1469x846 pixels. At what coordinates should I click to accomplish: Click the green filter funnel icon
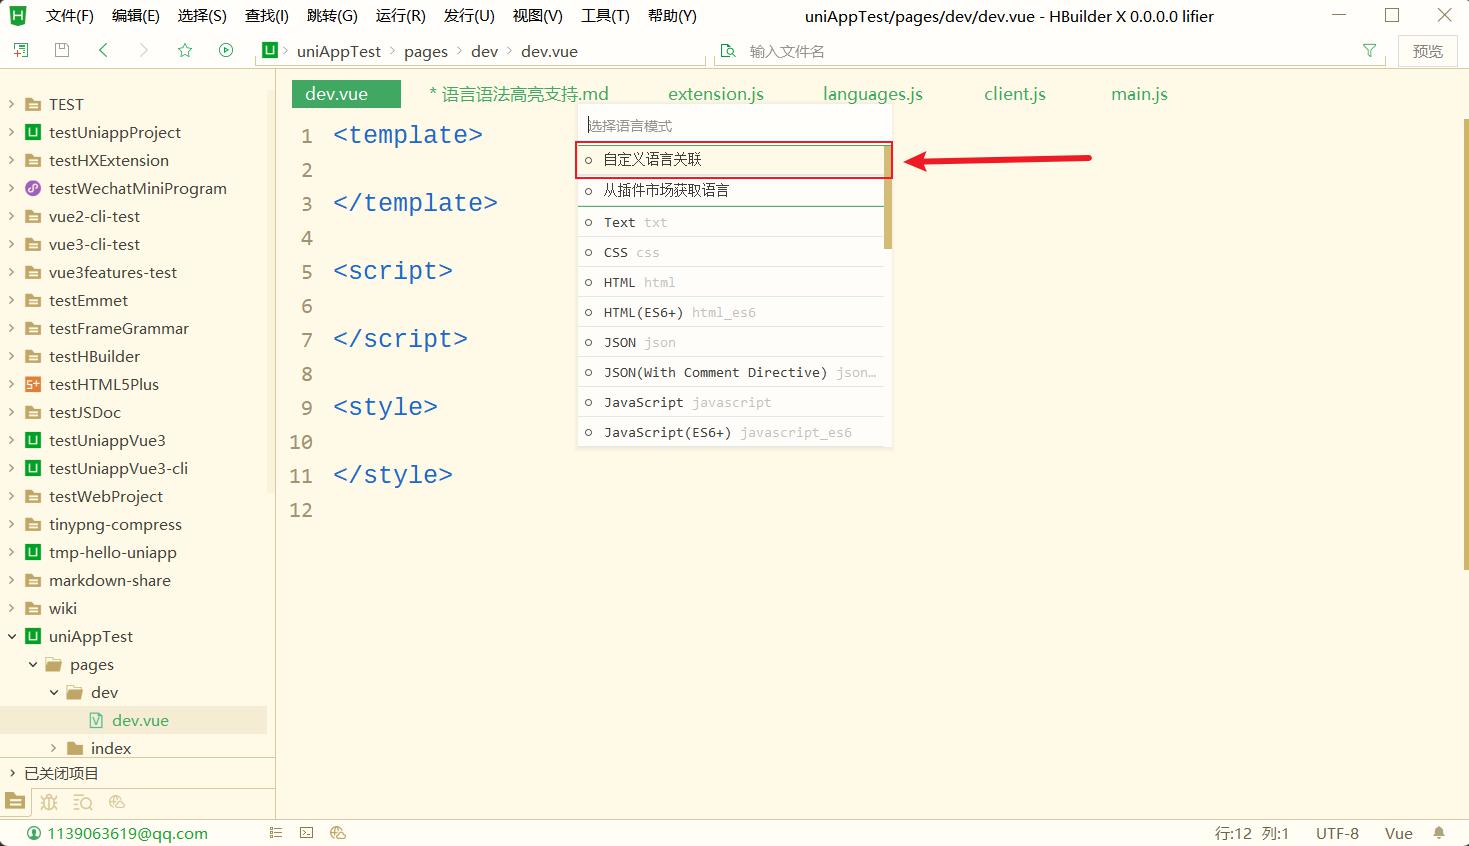point(1370,50)
